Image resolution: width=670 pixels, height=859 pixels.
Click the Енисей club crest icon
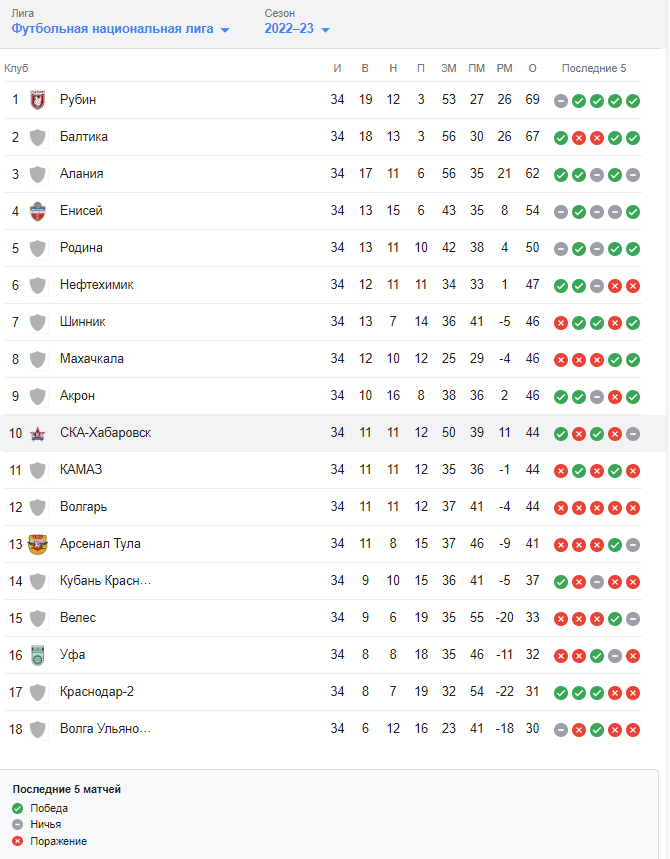37,211
